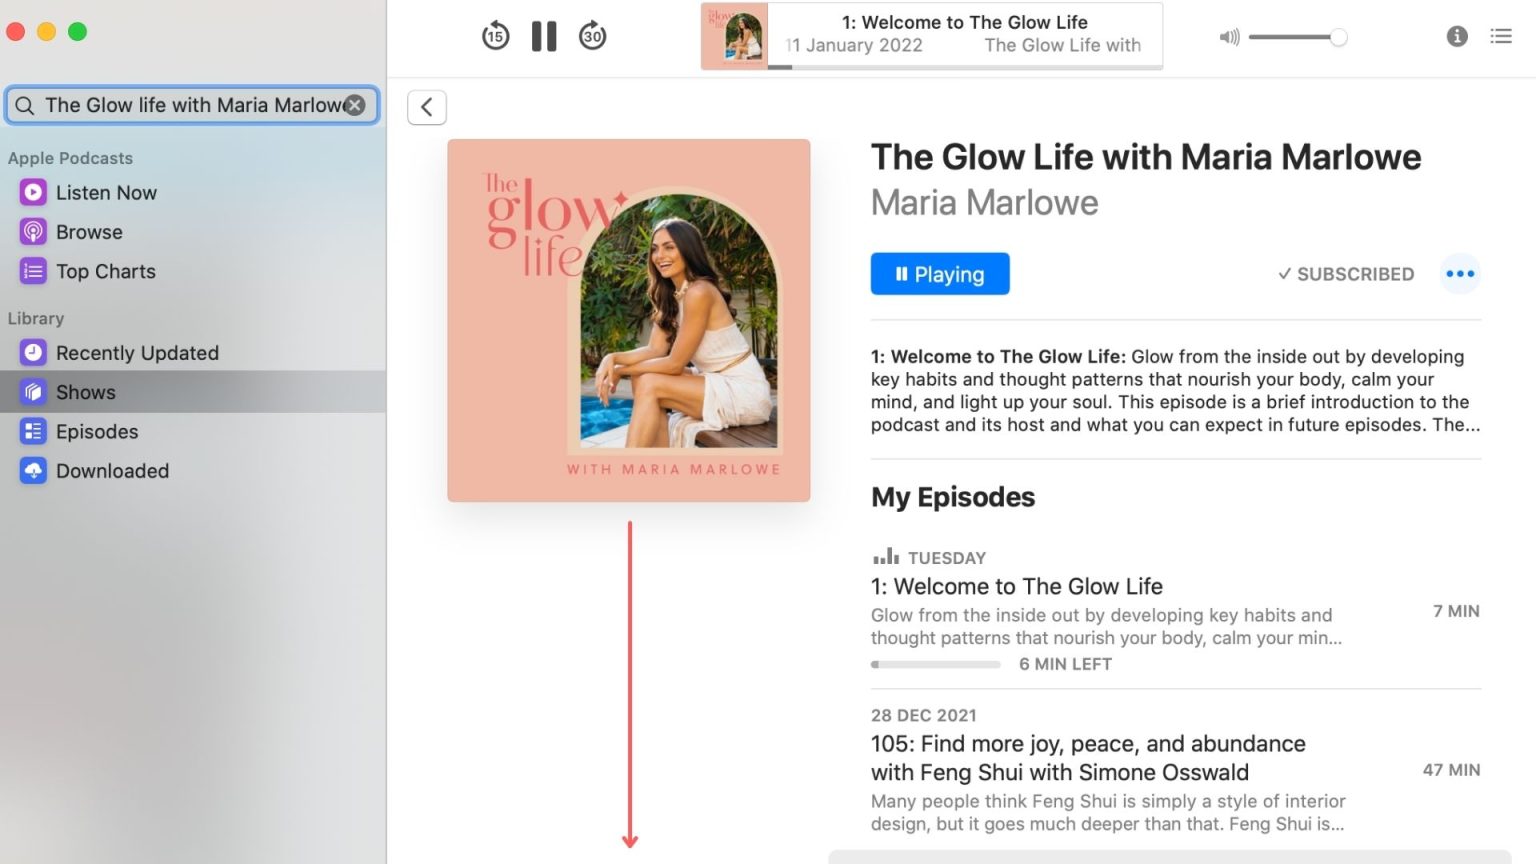1536x864 pixels.
Task: Pause playback in the top toolbar
Action: coord(544,37)
